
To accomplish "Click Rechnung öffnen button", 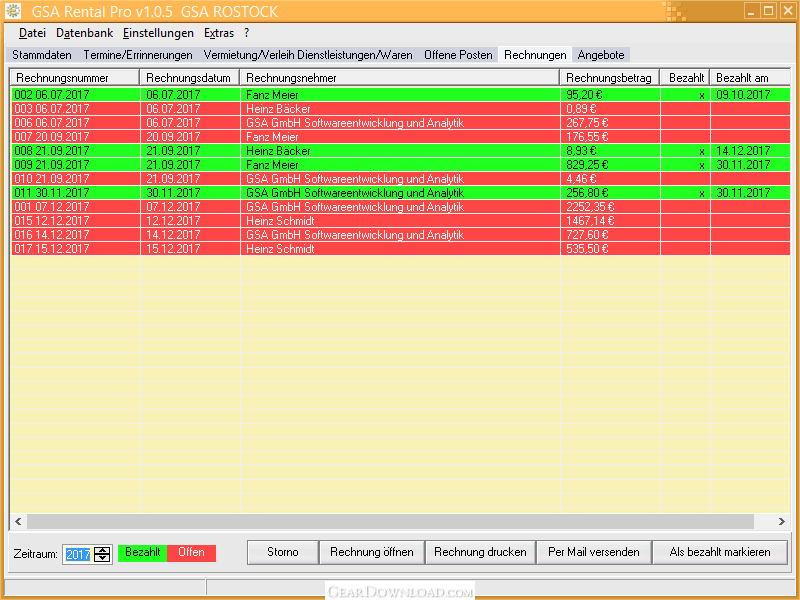I will coord(372,552).
